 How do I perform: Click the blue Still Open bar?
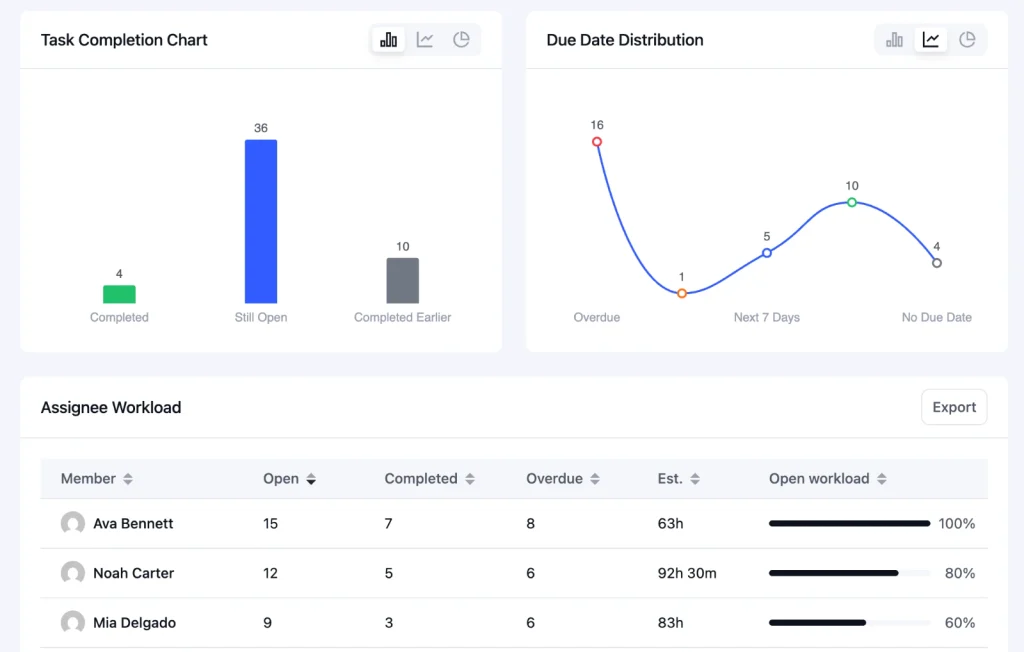(x=261, y=221)
